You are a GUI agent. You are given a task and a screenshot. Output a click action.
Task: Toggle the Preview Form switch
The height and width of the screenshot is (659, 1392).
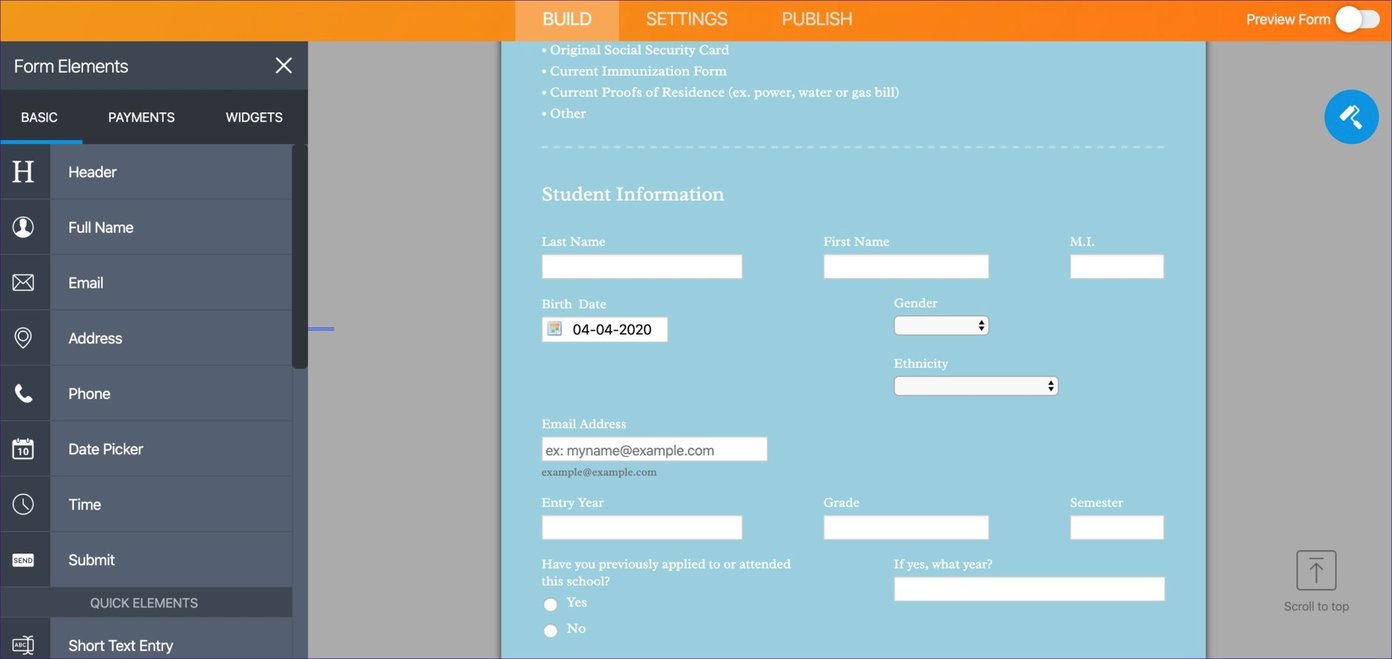(1357, 17)
